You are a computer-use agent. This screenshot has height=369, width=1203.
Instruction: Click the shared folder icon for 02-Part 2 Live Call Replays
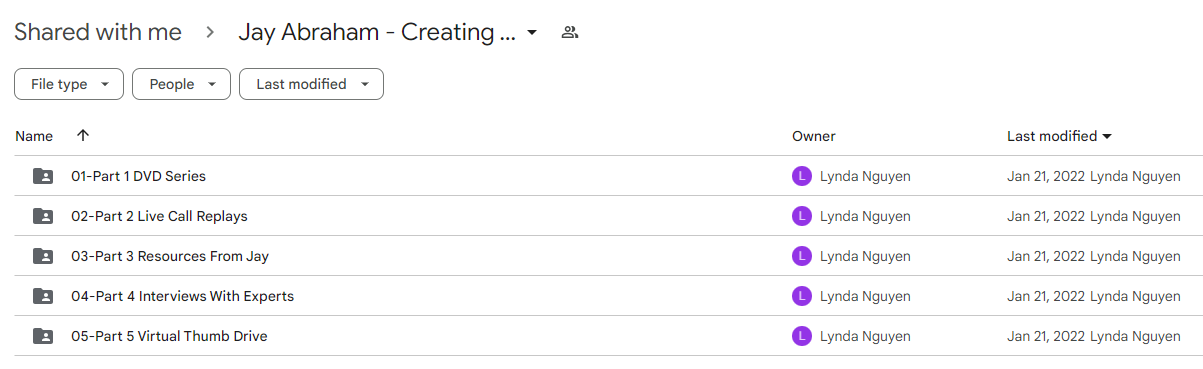pyautogui.click(x=43, y=216)
